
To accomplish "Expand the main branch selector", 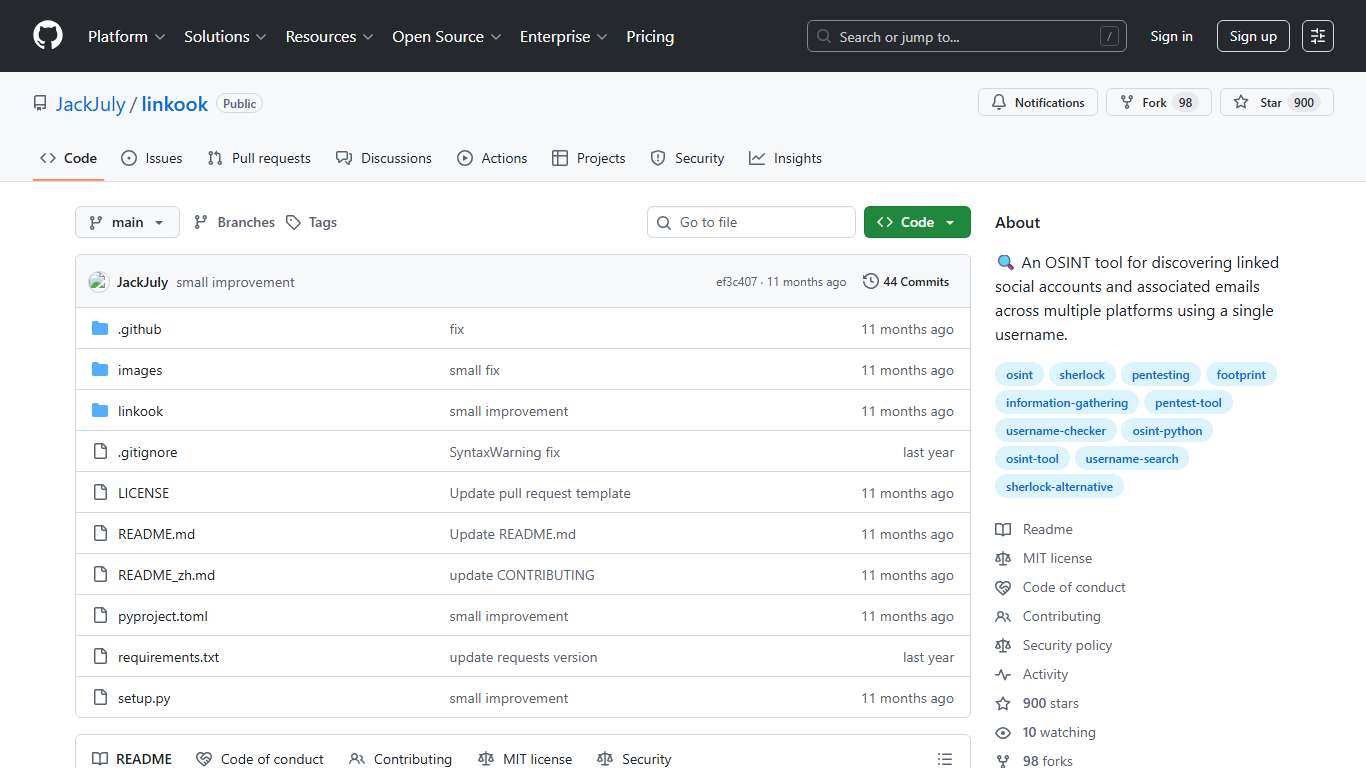I will point(127,222).
